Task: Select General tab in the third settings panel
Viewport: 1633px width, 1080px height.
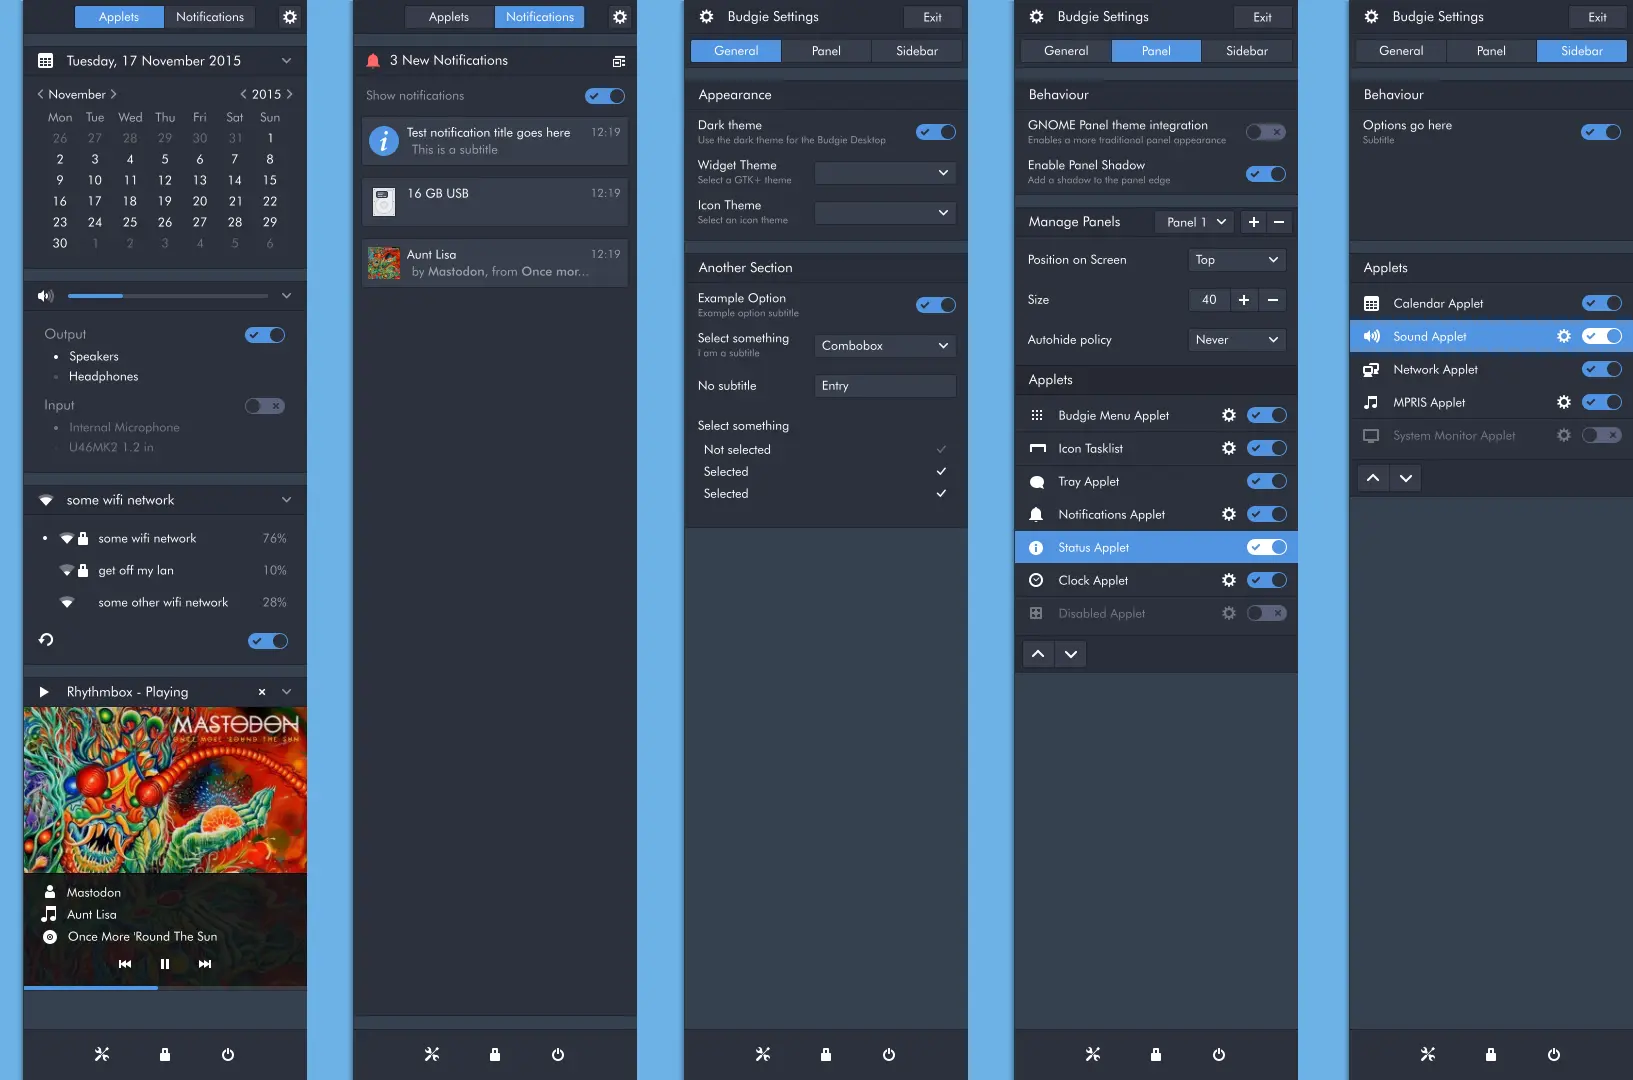Action: 736,51
